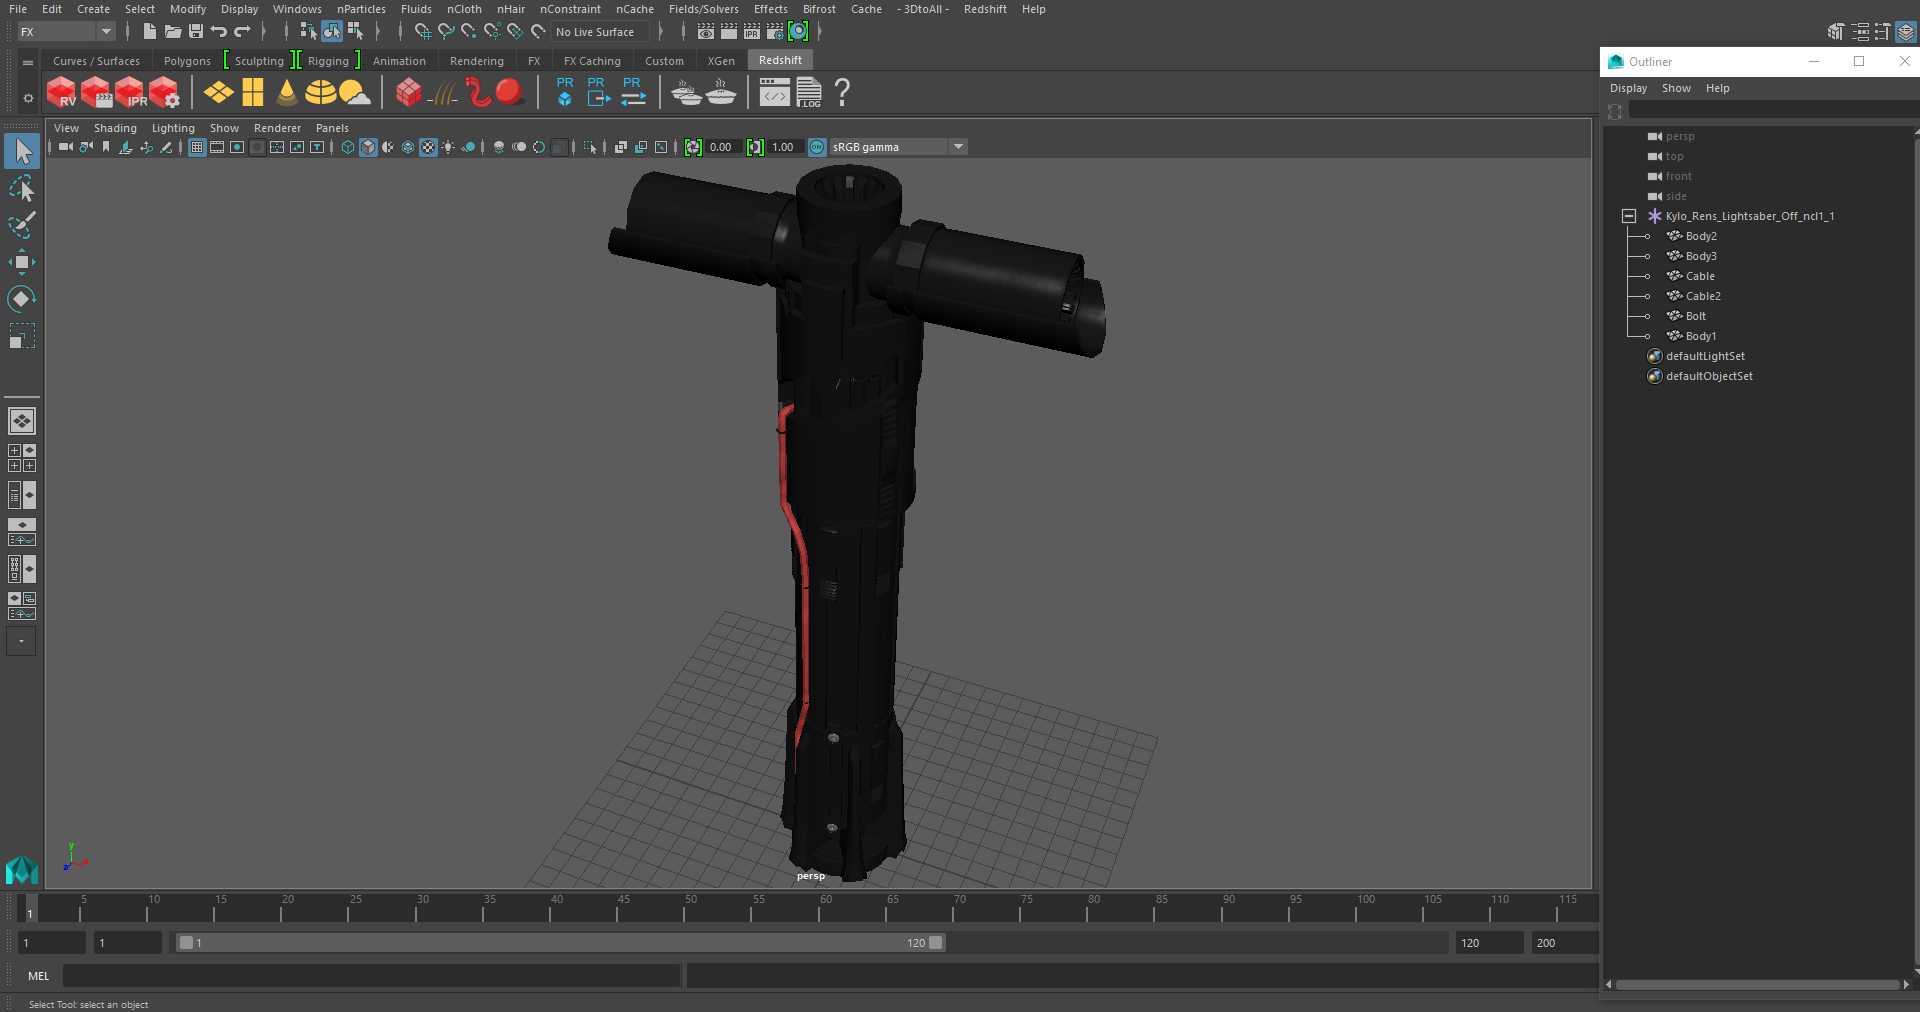
Task: Activate the Lasso select tool
Action: click(x=22, y=189)
